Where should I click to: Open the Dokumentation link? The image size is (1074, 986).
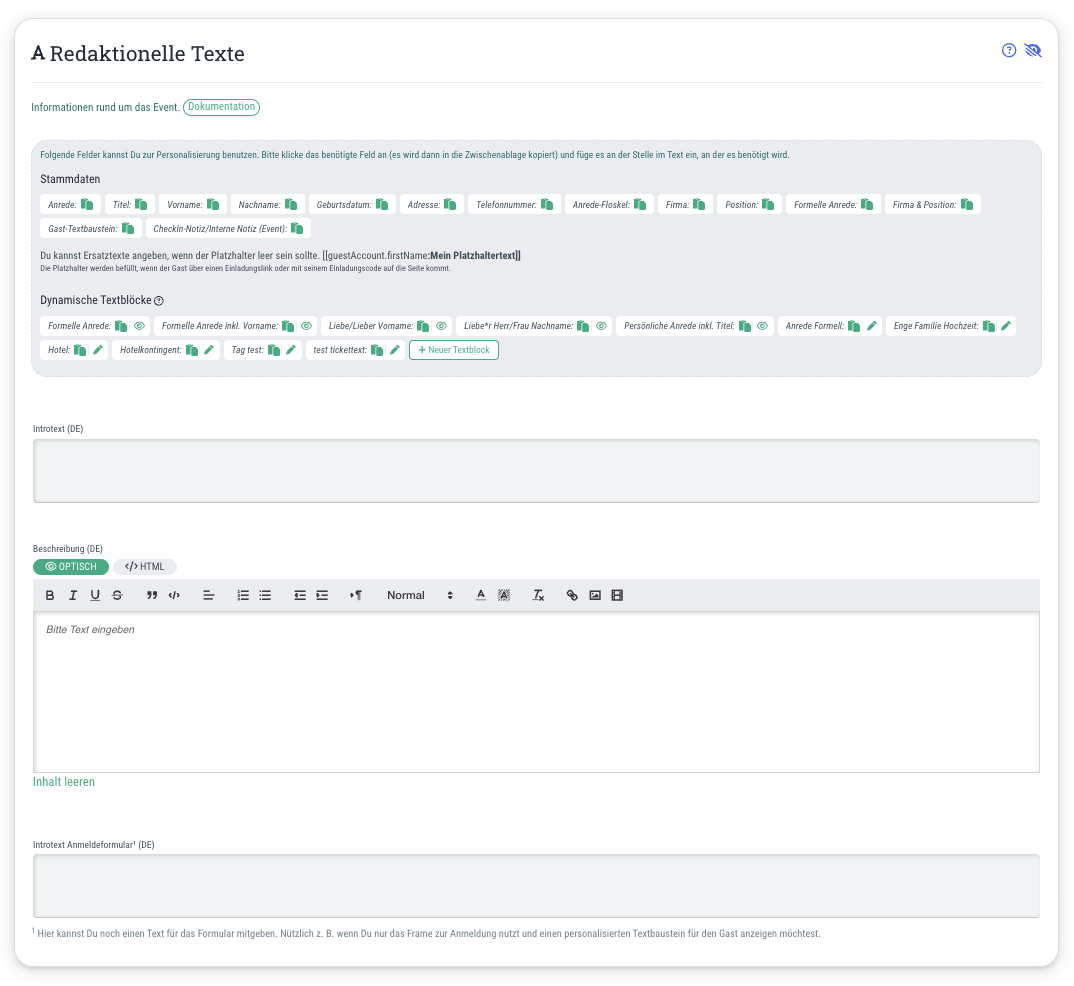(x=221, y=107)
